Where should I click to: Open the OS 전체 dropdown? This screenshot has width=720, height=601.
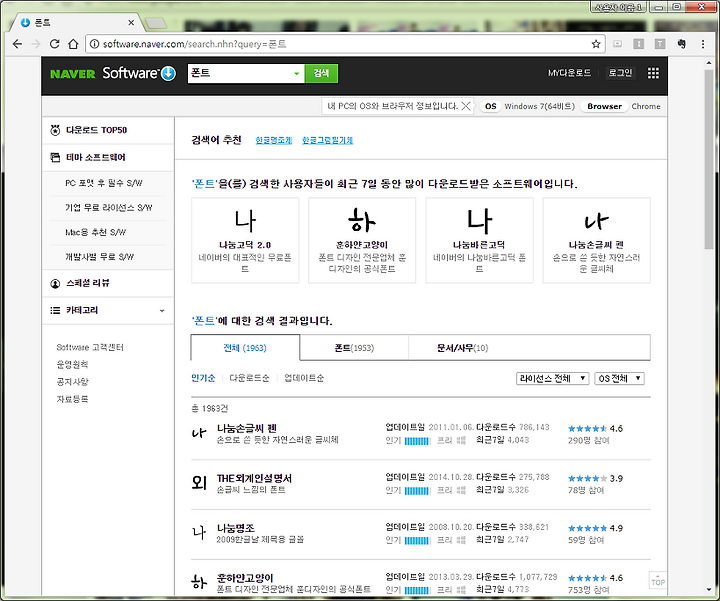[x=619, y=378]
